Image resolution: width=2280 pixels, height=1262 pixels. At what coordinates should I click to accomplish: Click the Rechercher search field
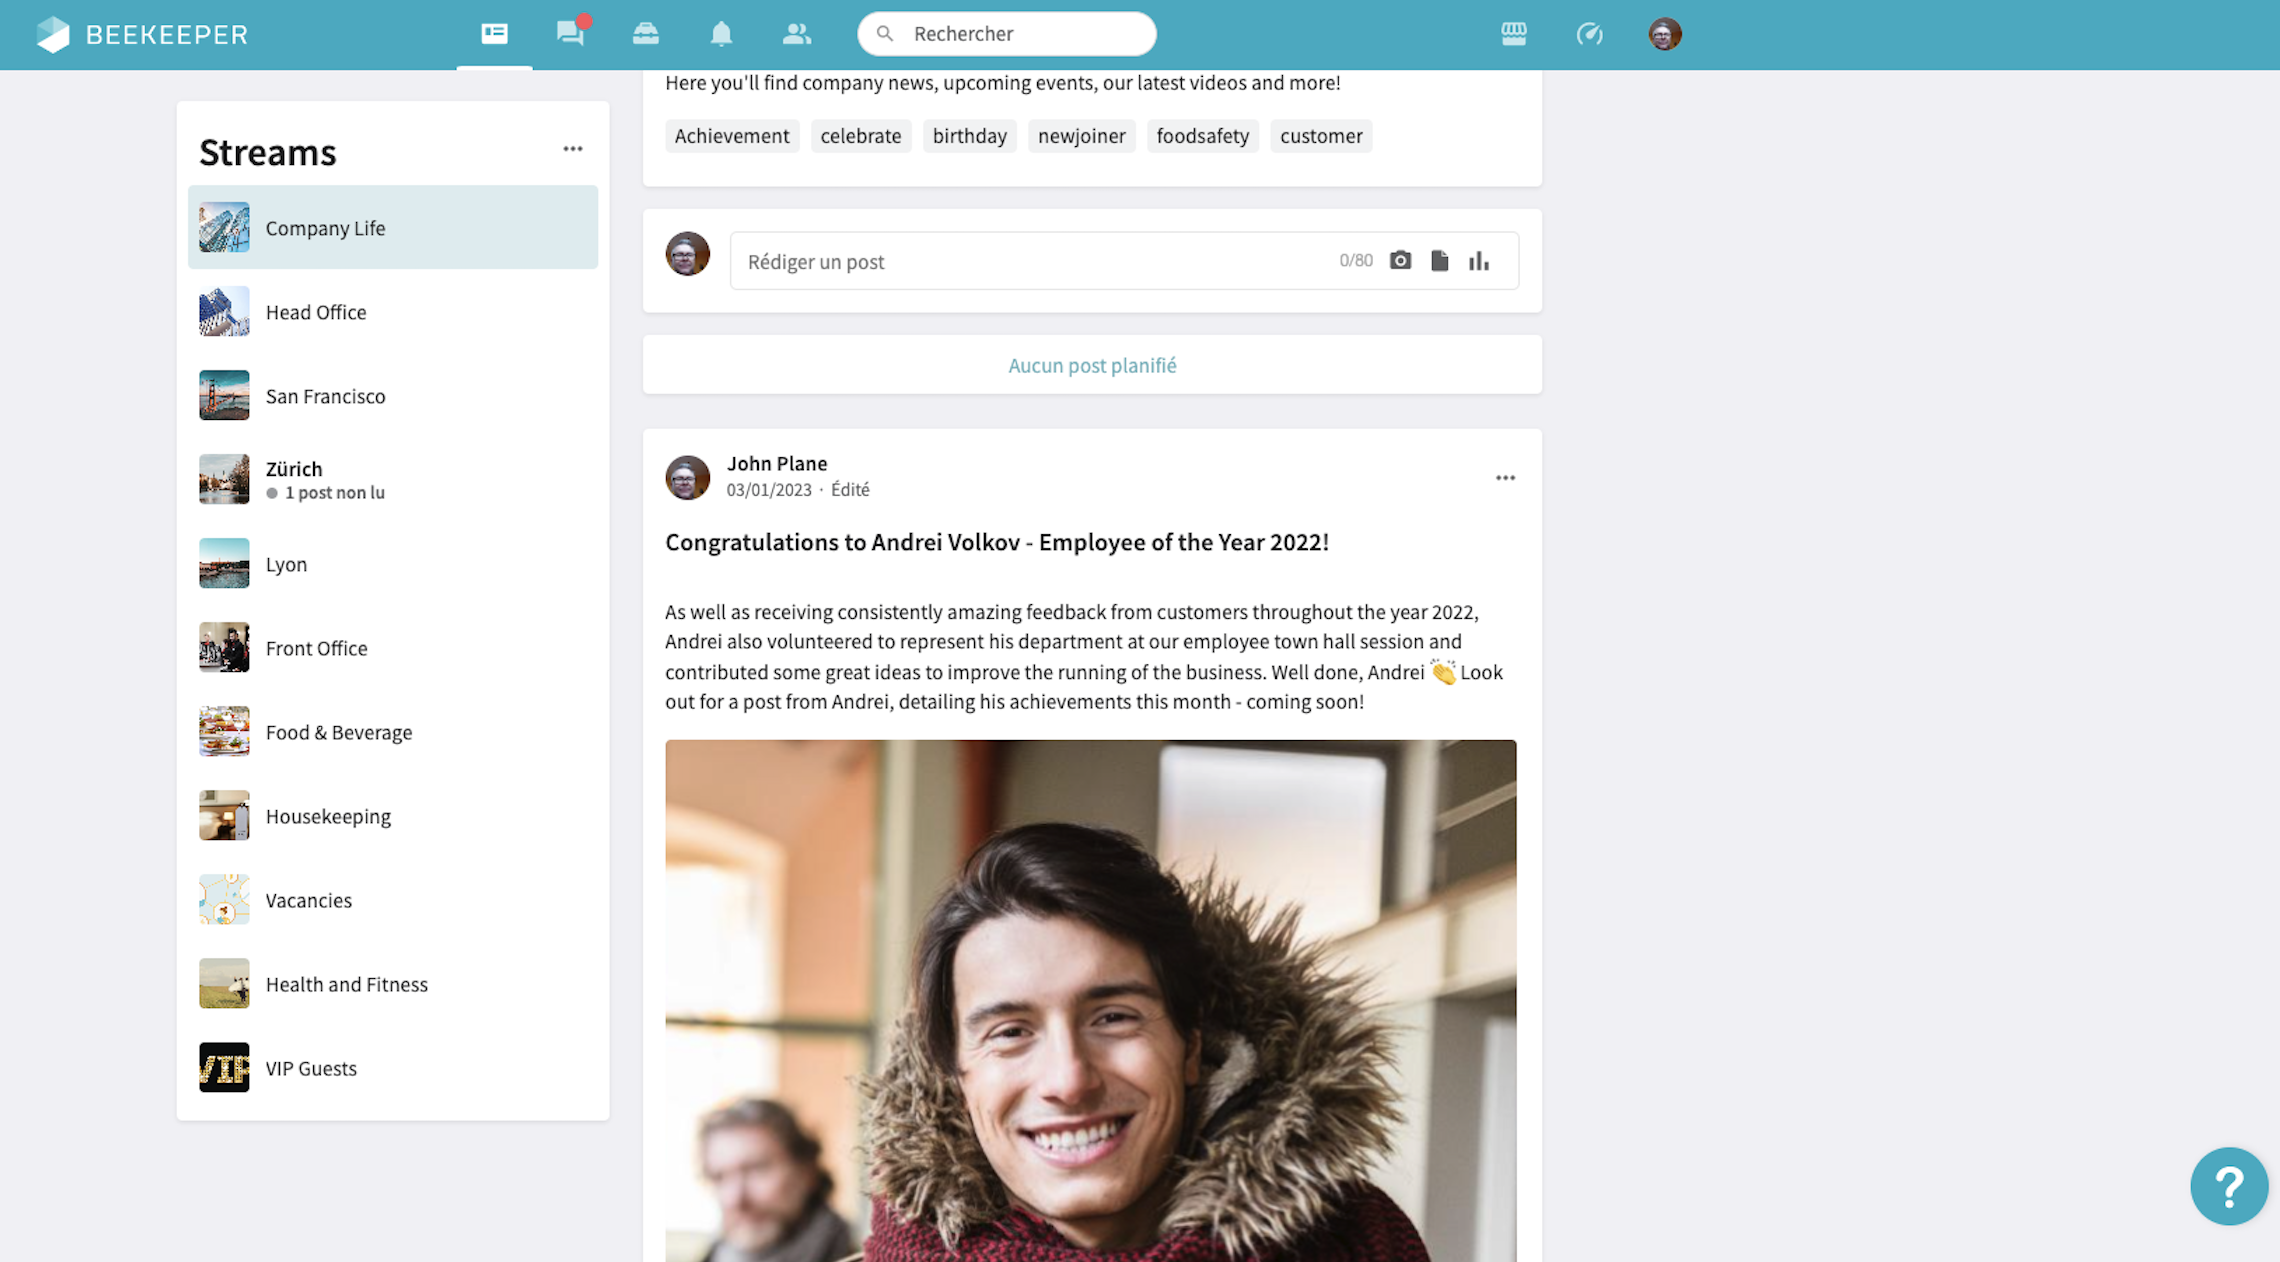coord(1006,34)
